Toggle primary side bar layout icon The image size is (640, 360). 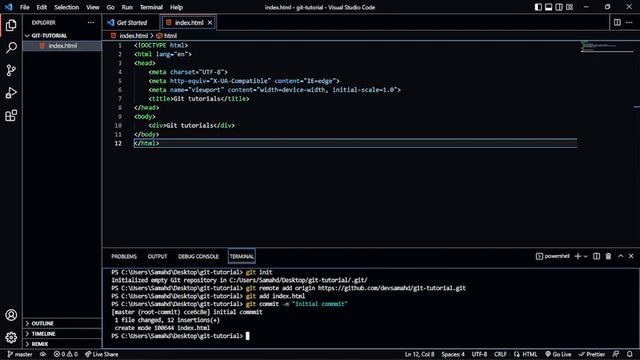point(538,7)
